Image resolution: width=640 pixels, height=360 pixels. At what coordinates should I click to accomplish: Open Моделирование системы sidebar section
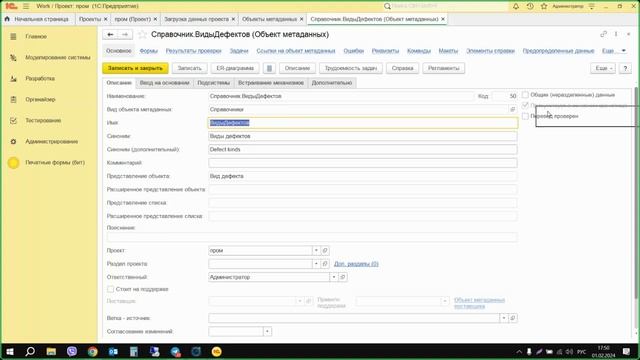[58, 58]
